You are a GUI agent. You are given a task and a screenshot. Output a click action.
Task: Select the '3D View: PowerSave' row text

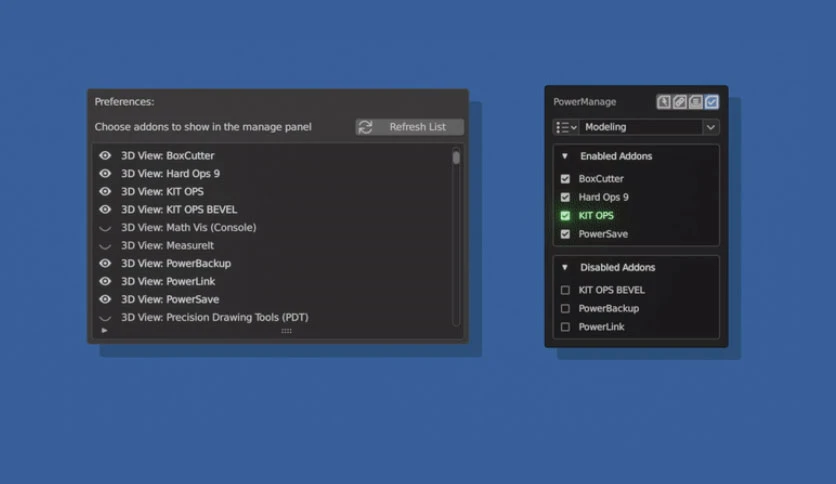click(170, 299)
